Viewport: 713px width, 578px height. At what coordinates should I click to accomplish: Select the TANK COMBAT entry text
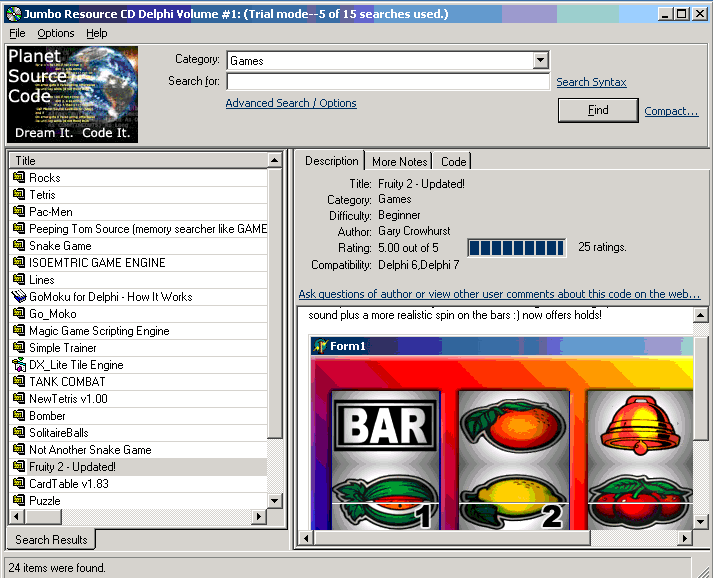67,382
